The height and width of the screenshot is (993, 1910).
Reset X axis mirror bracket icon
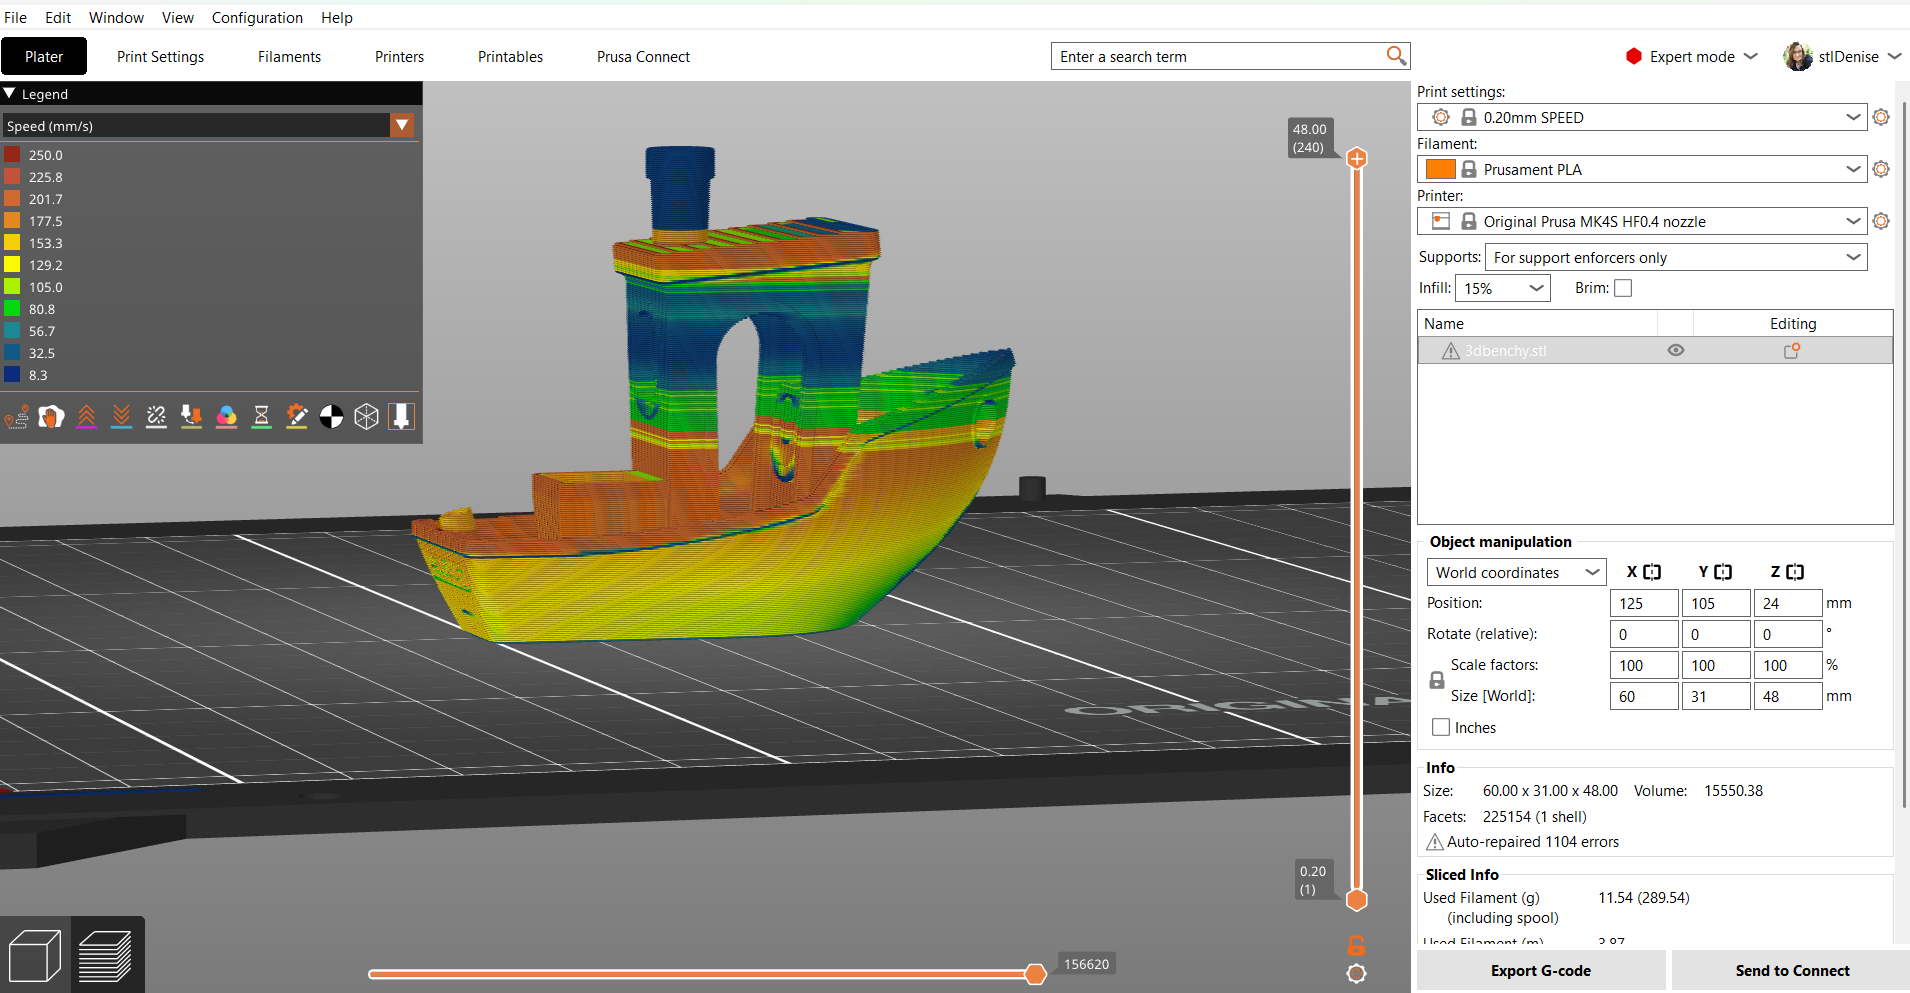1652,572
